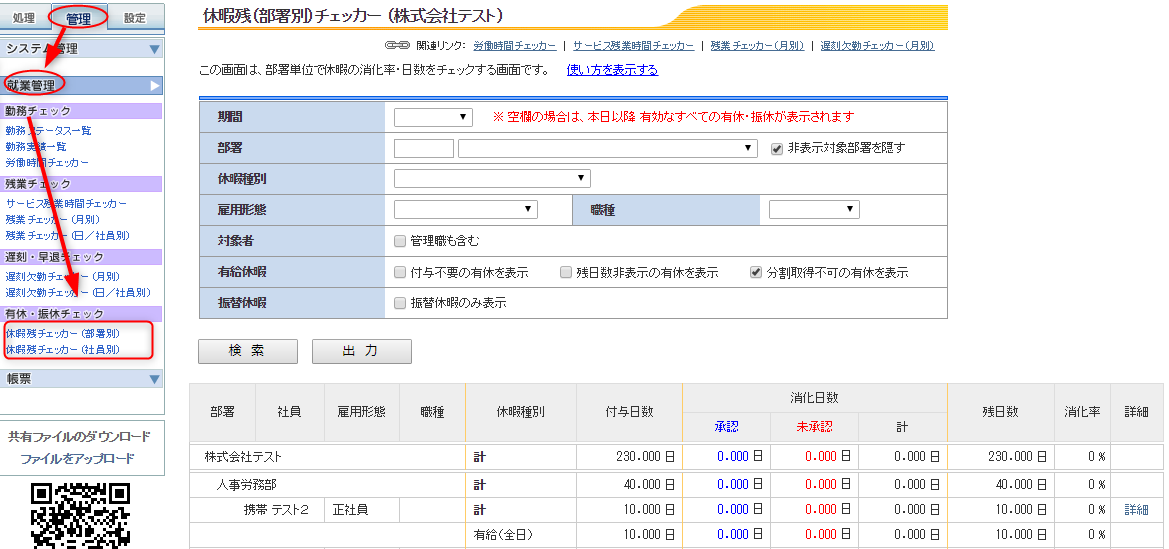
Task: Open related link 残業チェッカー(月別) at top
Action: [757, 46]
